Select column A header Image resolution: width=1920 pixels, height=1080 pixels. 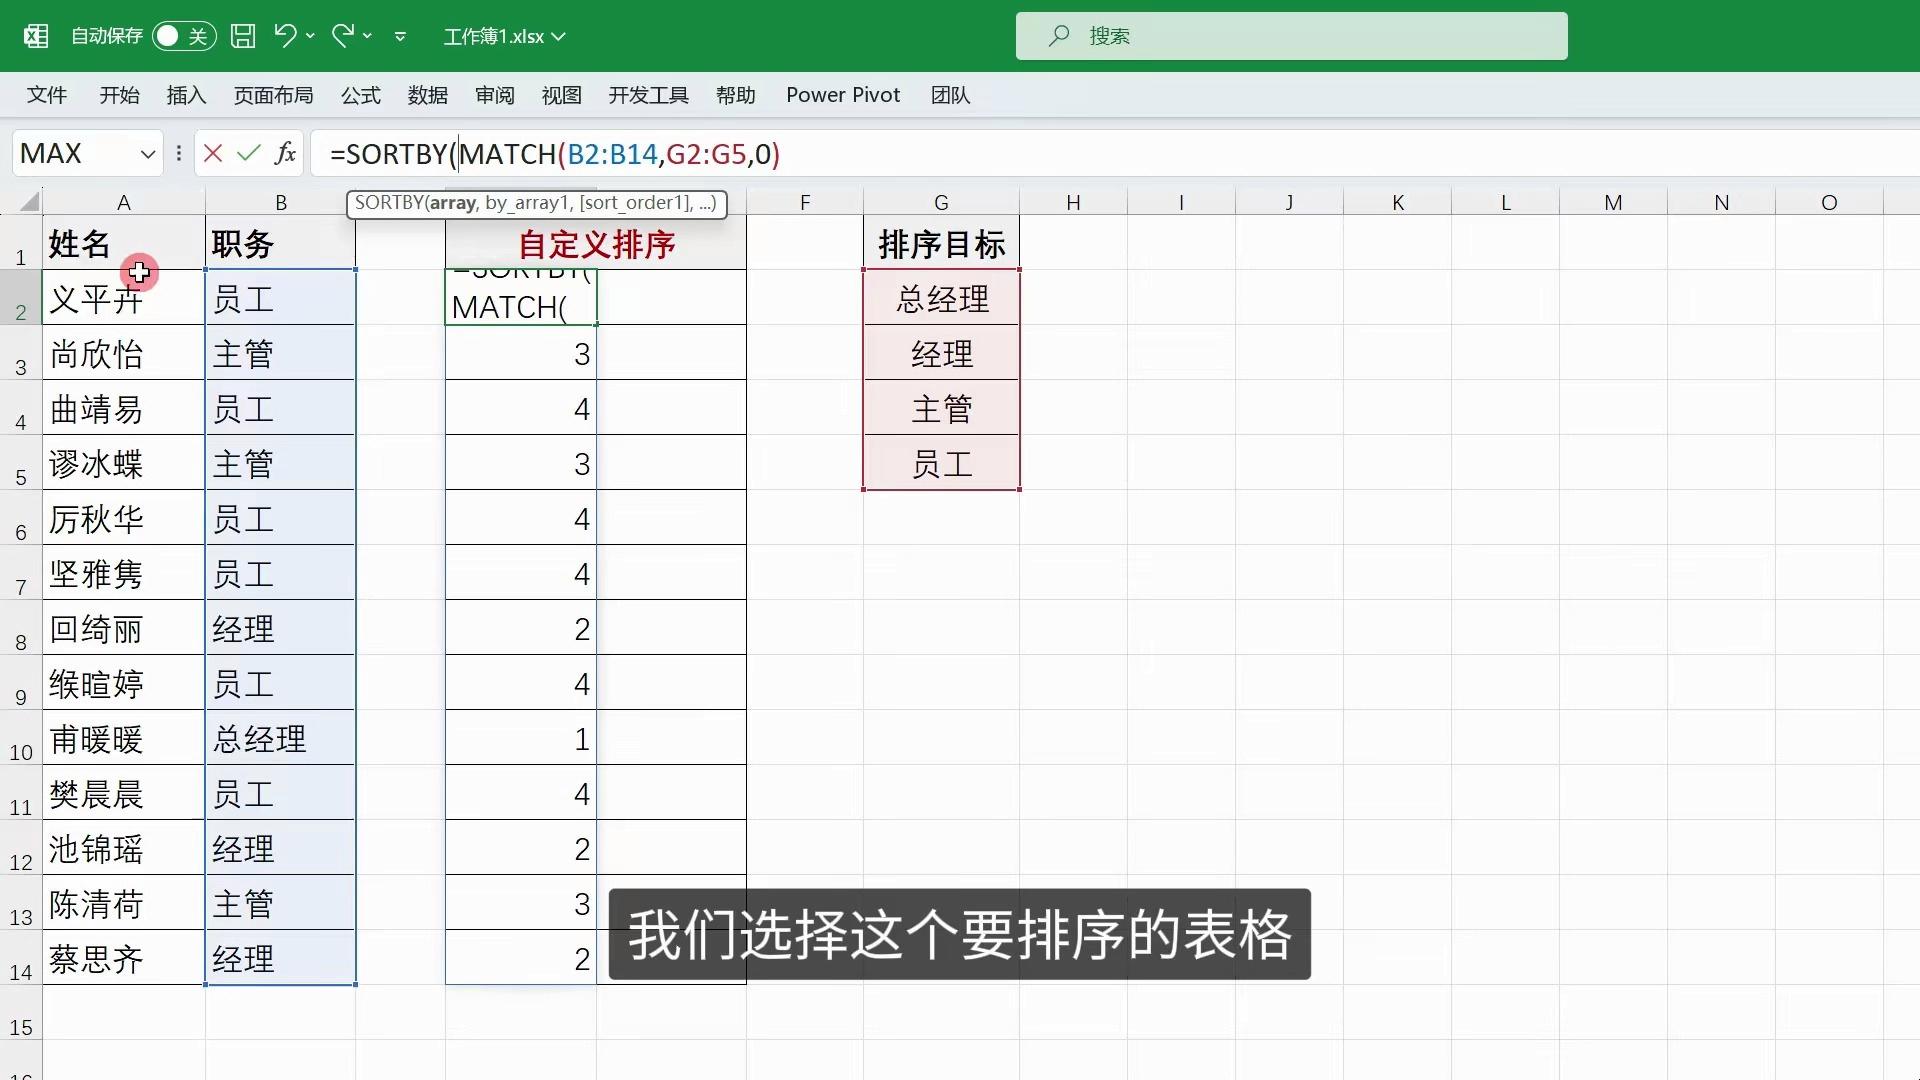coord(124,202)
